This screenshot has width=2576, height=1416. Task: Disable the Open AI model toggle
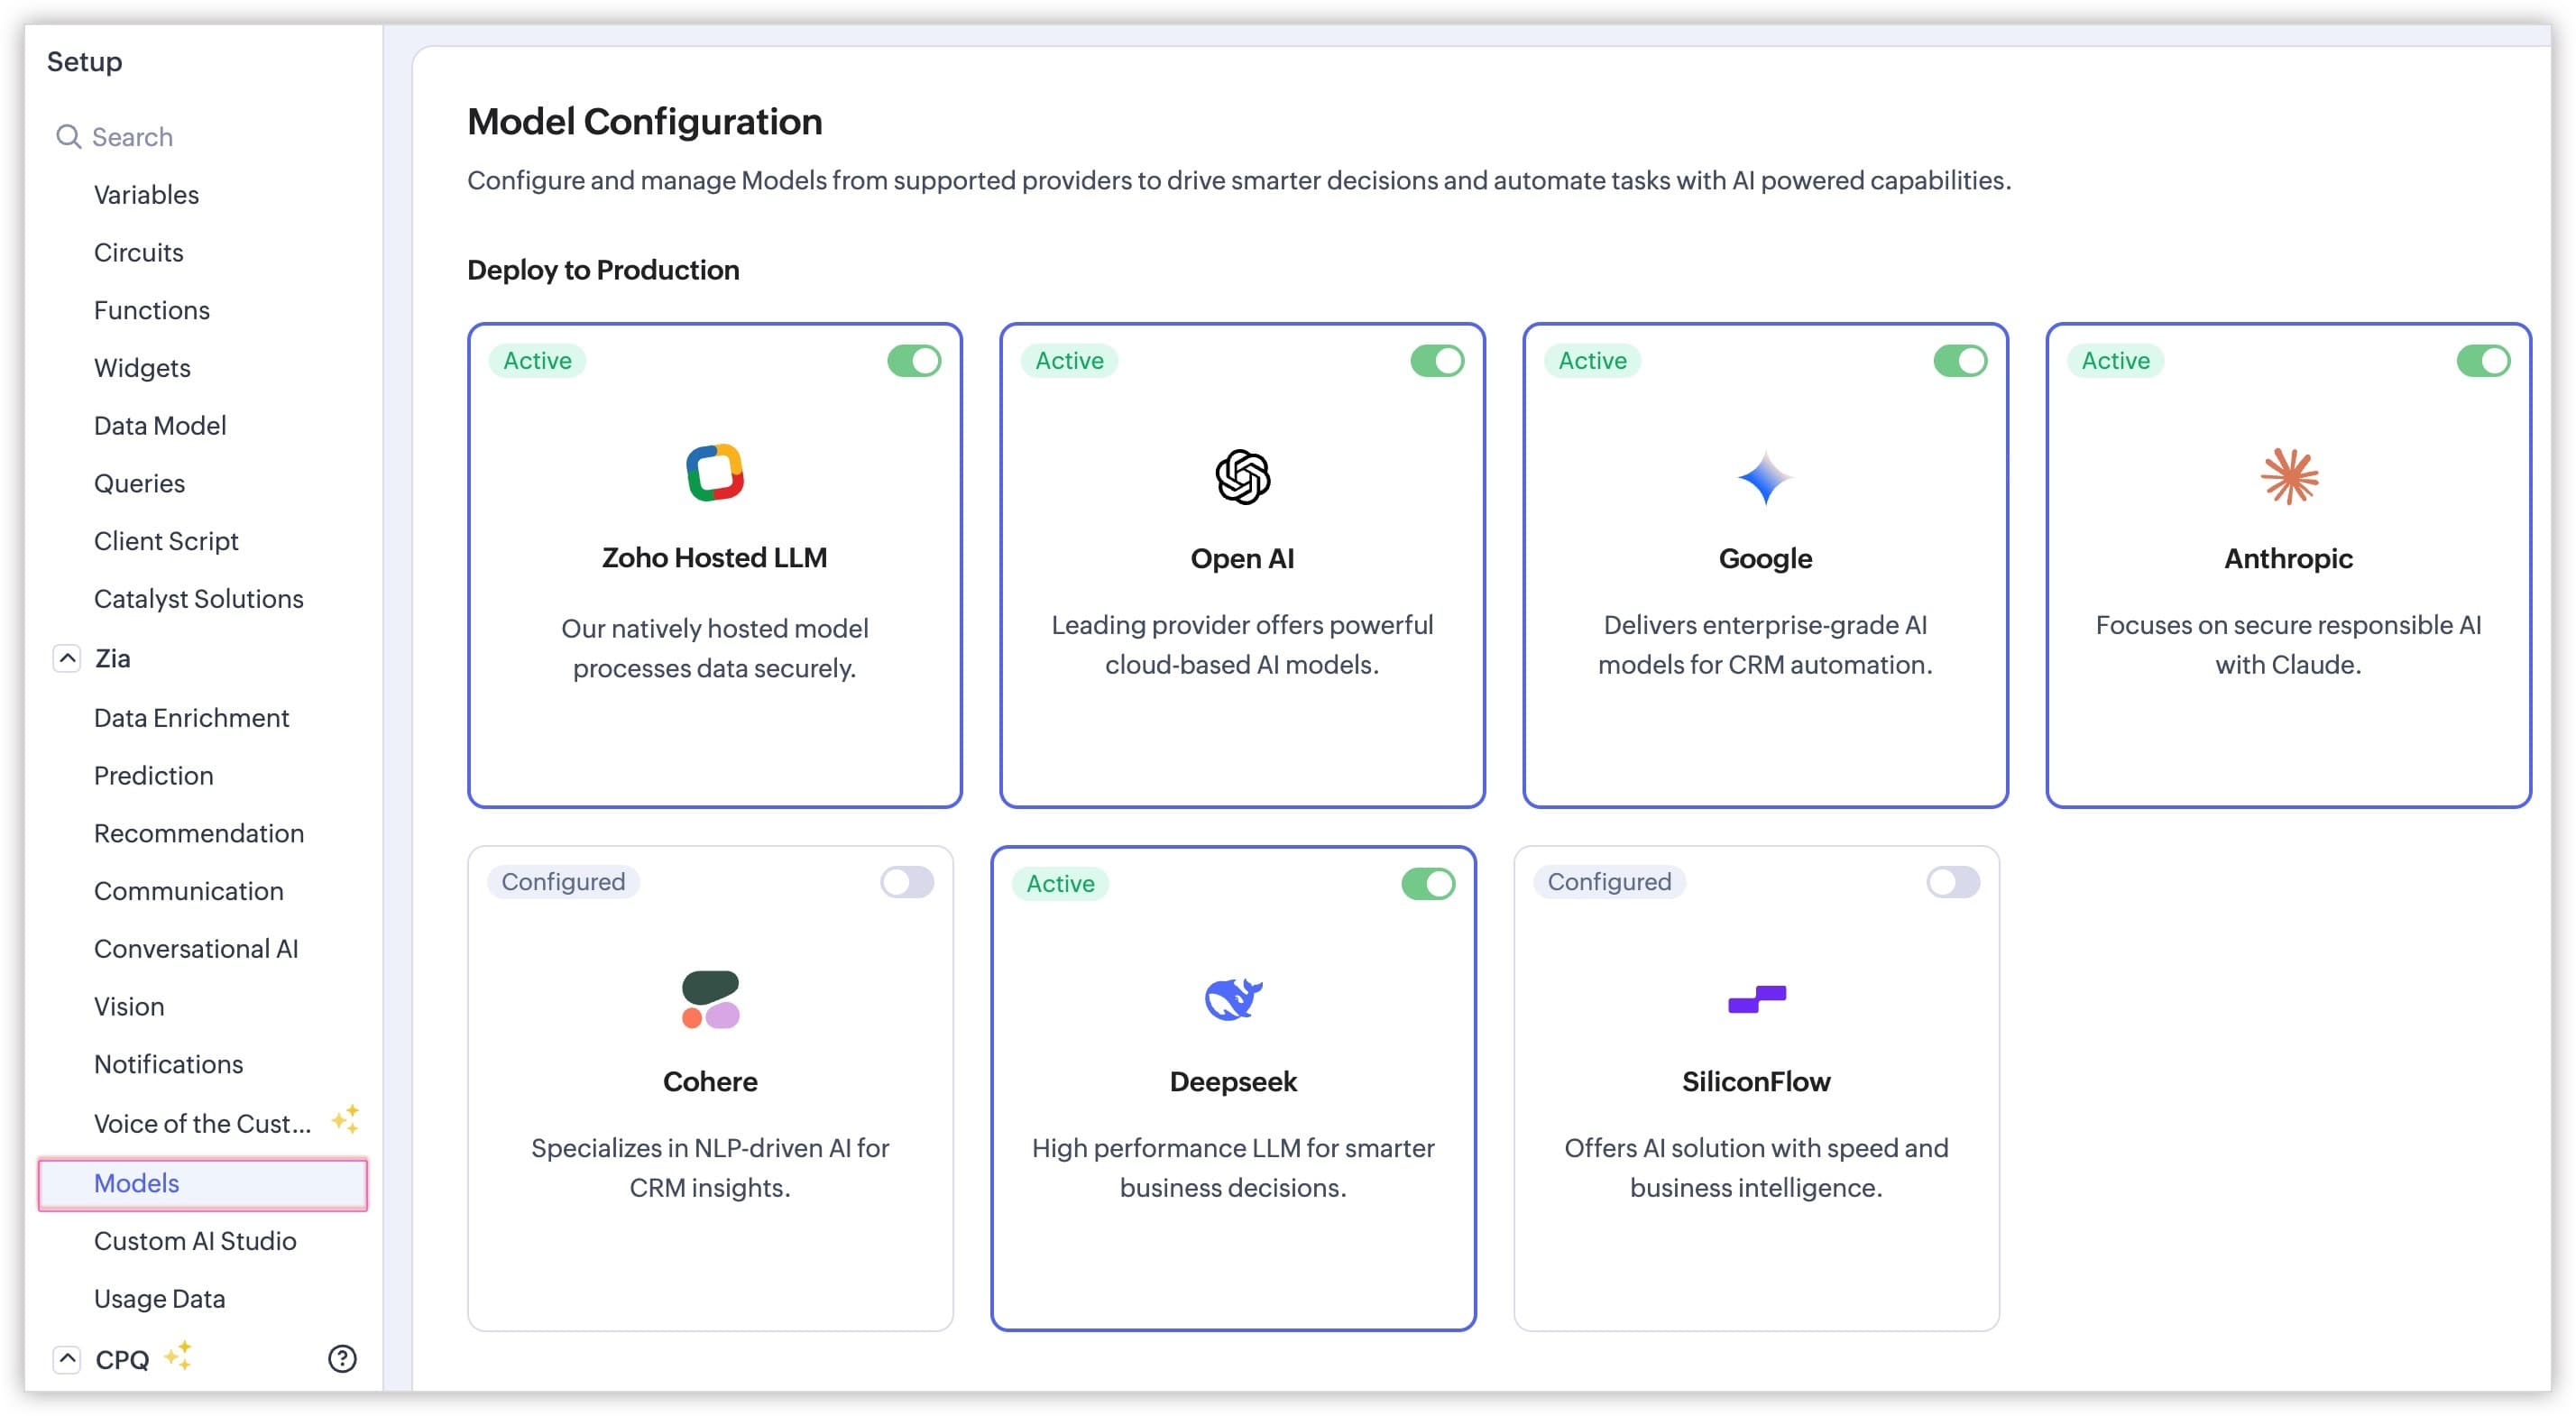point(1437,360)
